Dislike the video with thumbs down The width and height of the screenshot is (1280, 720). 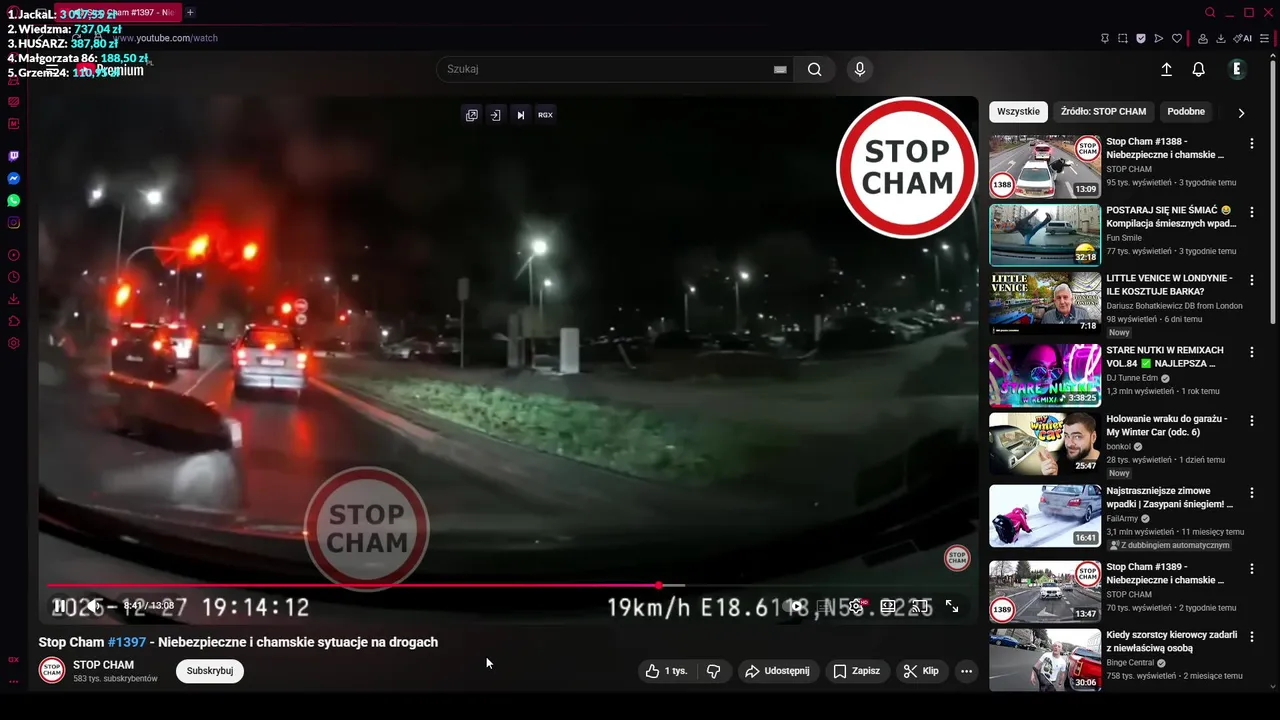(x=714, y=671)
